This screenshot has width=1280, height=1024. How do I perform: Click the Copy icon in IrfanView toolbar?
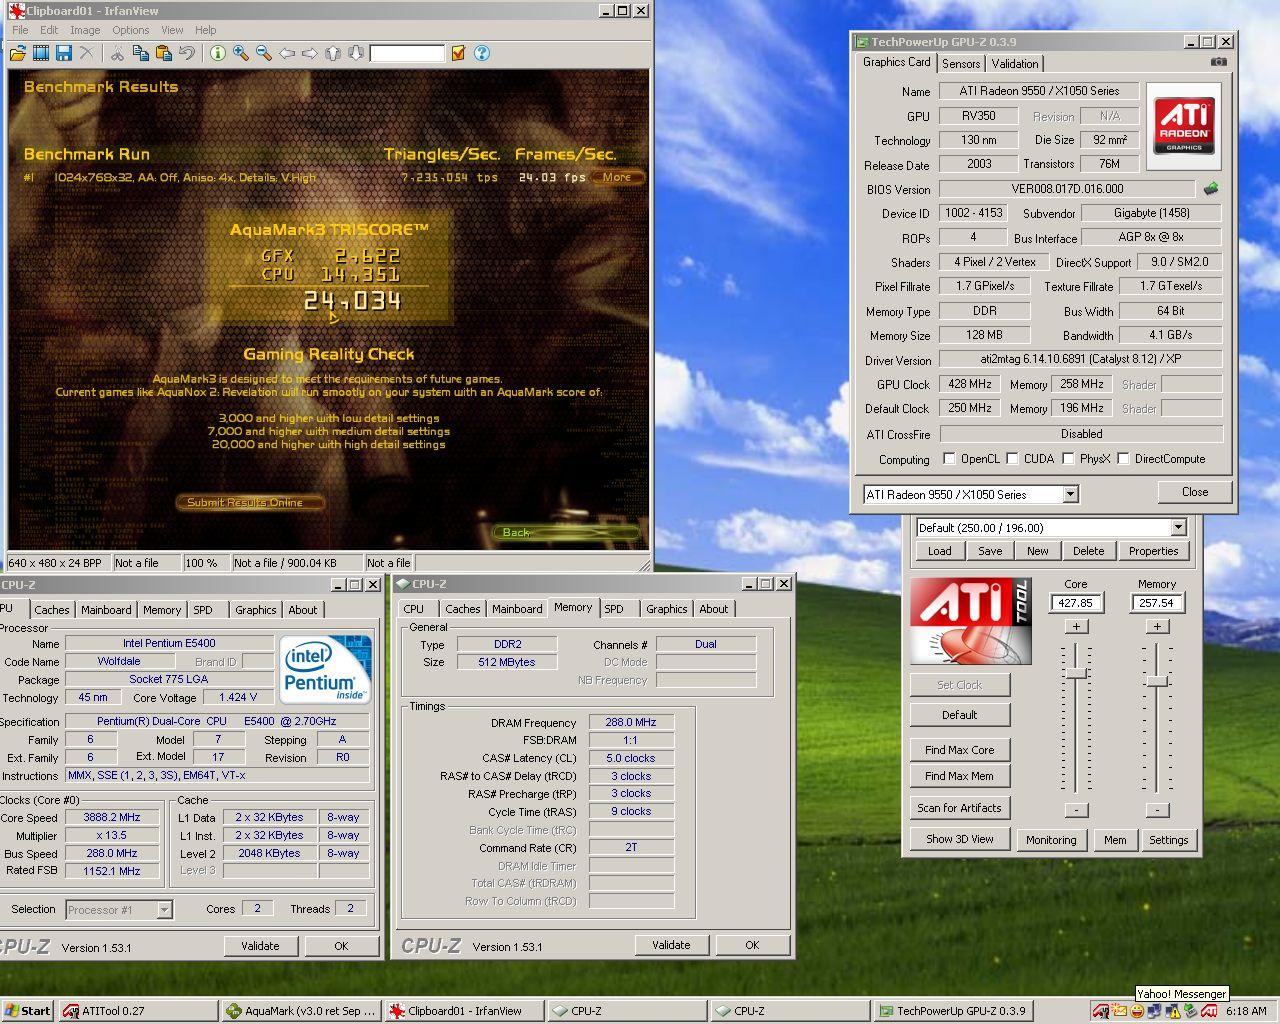(x=141, y=53)
